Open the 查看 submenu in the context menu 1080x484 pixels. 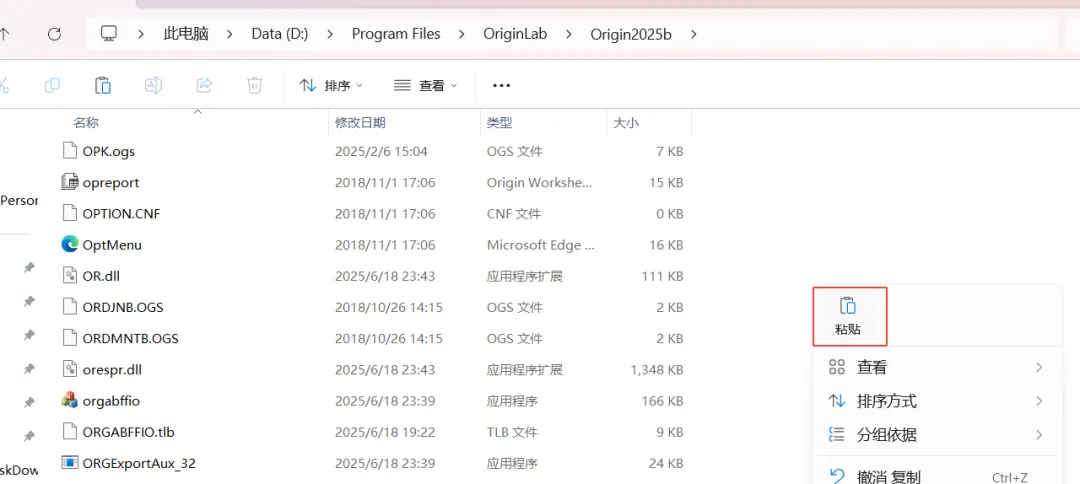(935, 368)
